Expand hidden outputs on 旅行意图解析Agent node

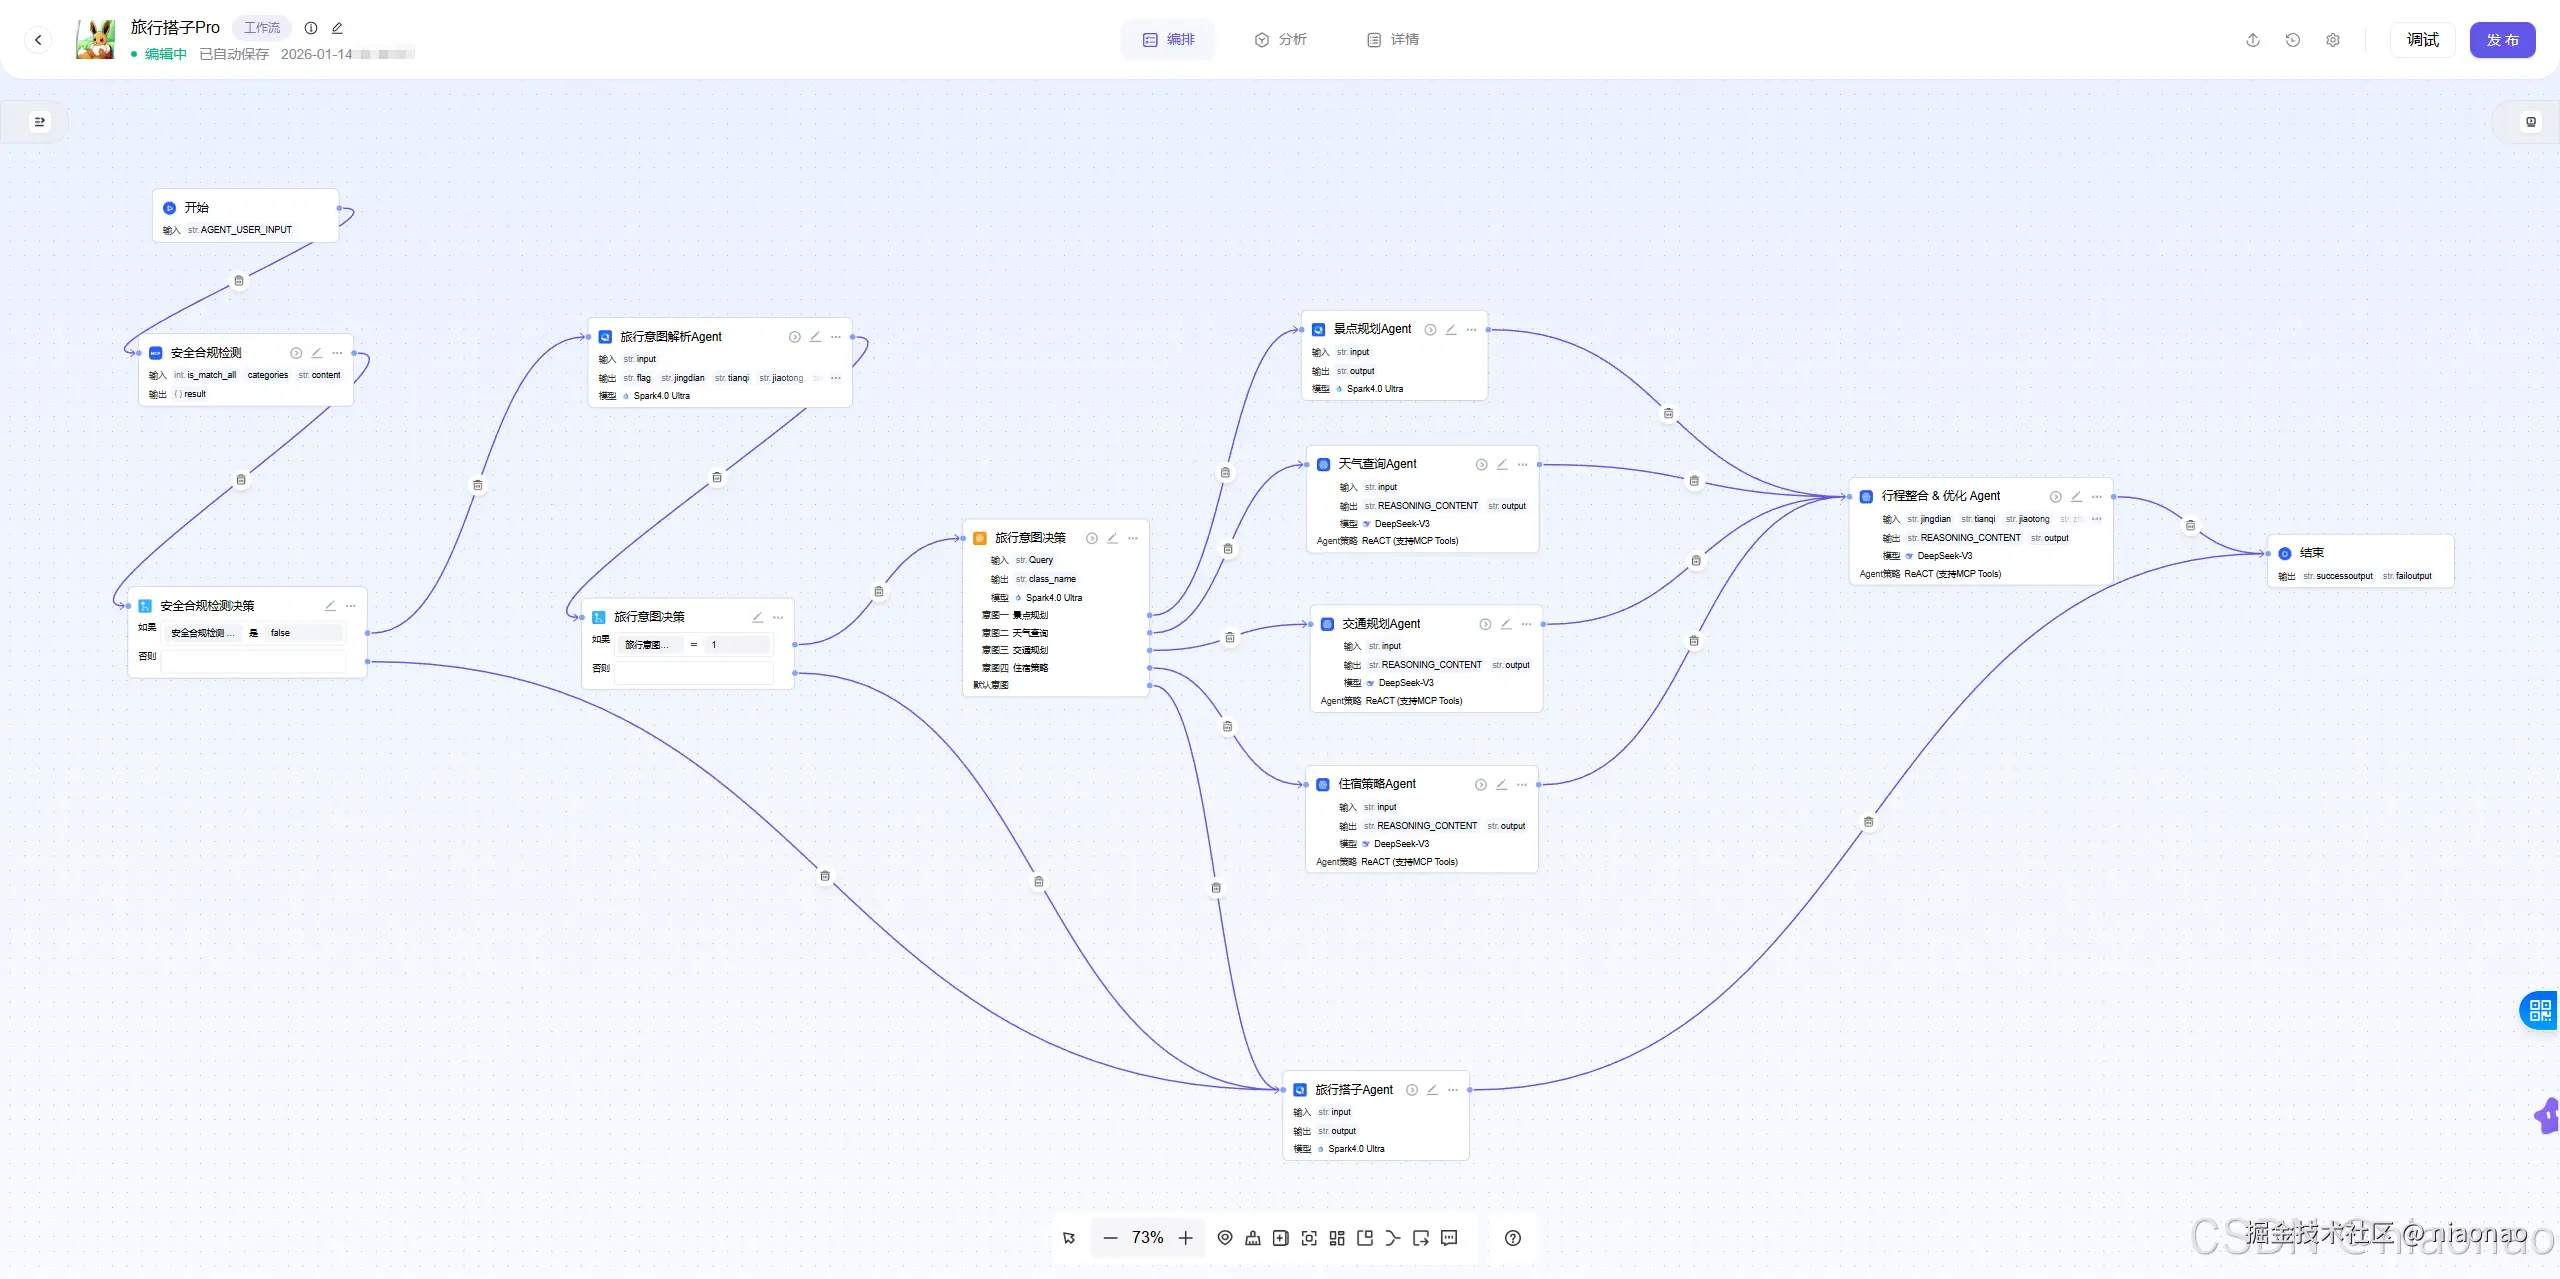coord(835,378)
